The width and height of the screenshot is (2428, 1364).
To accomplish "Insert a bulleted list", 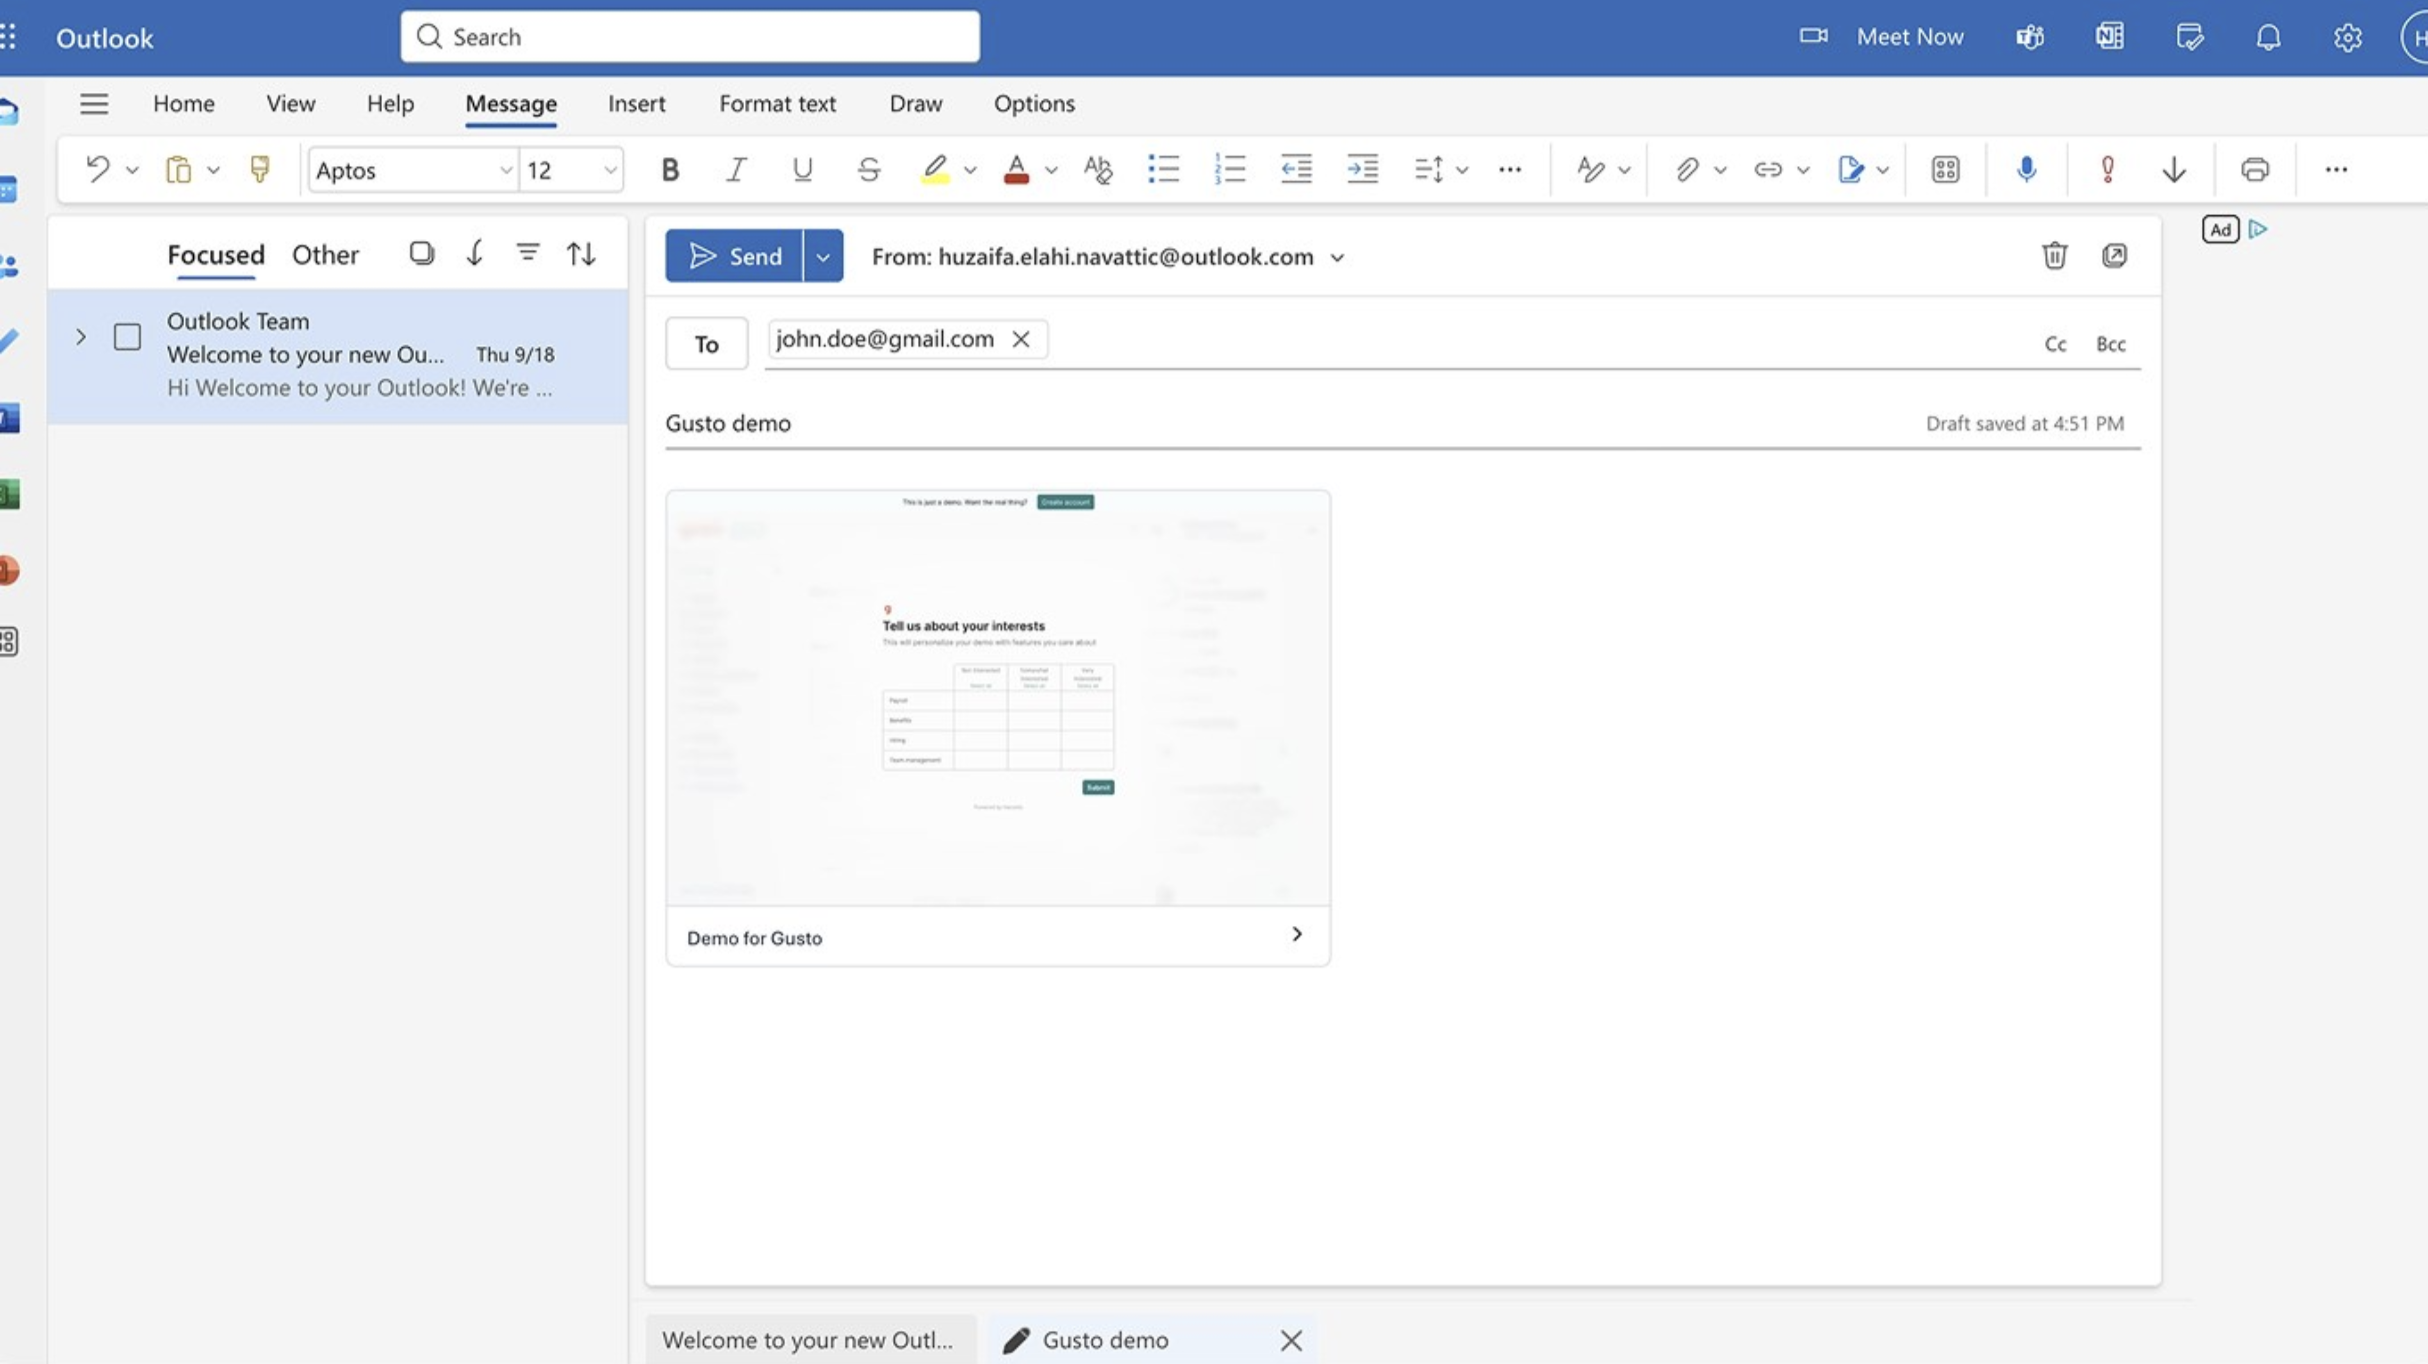I will [1163, 169].
